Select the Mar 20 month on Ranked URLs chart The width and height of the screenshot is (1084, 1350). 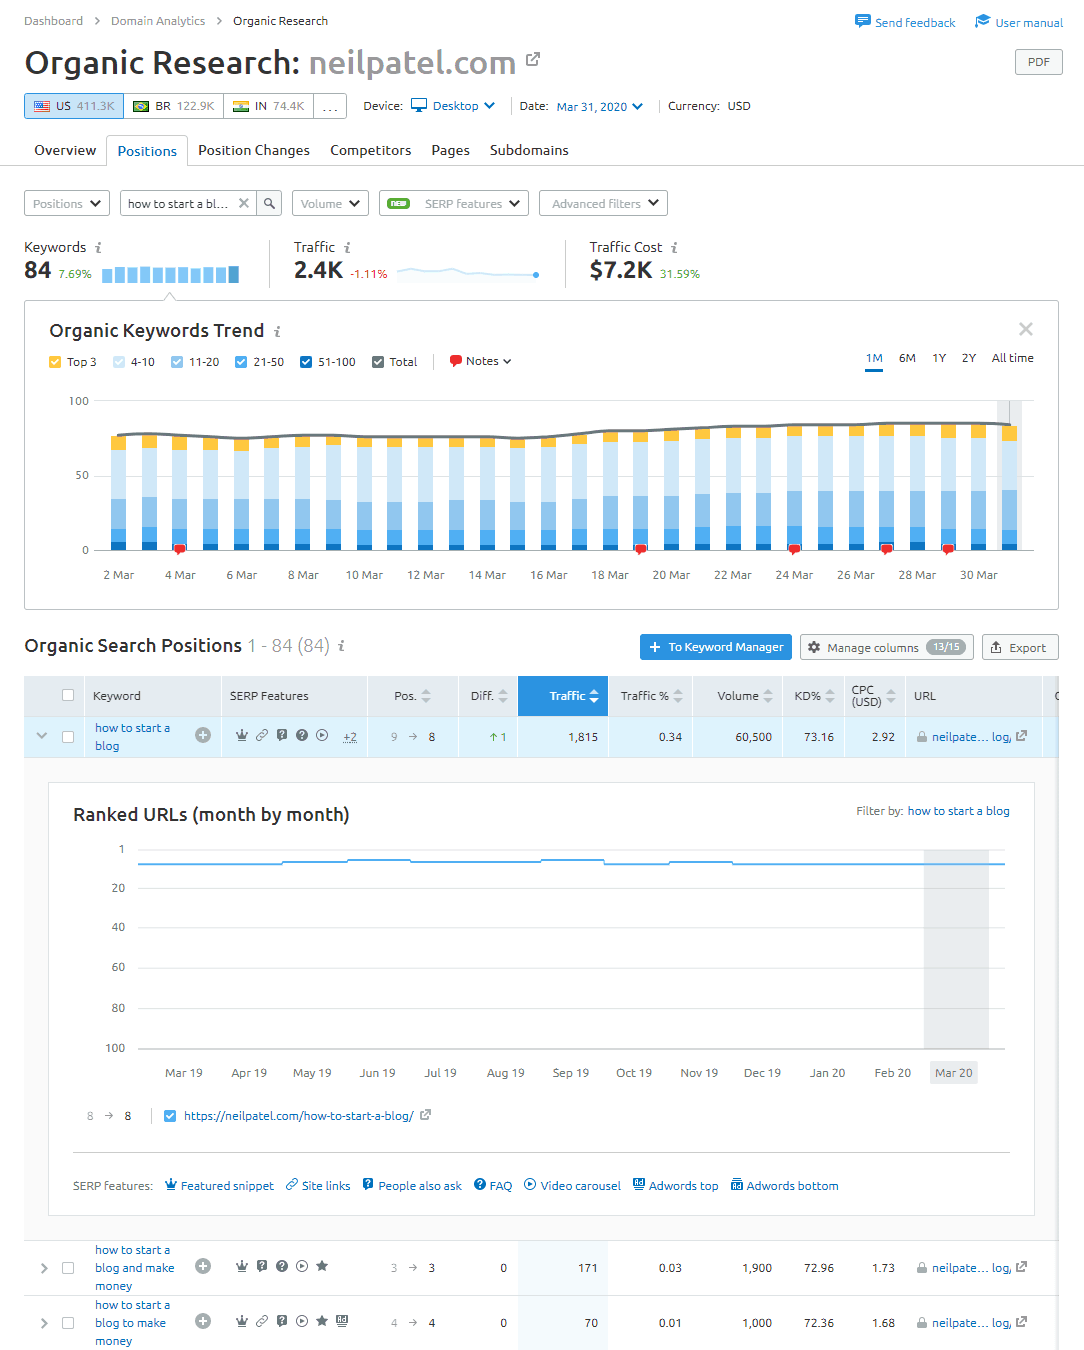click(x=953, y=1072)
